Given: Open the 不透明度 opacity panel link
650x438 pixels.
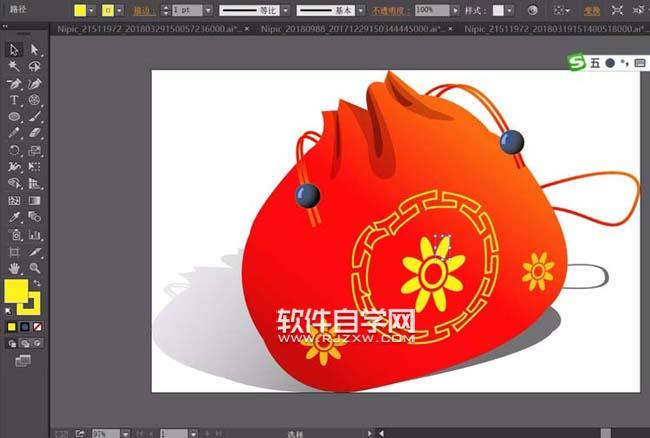Looking at the screenshot, I should pyautogui.click(x=388, y=11).
